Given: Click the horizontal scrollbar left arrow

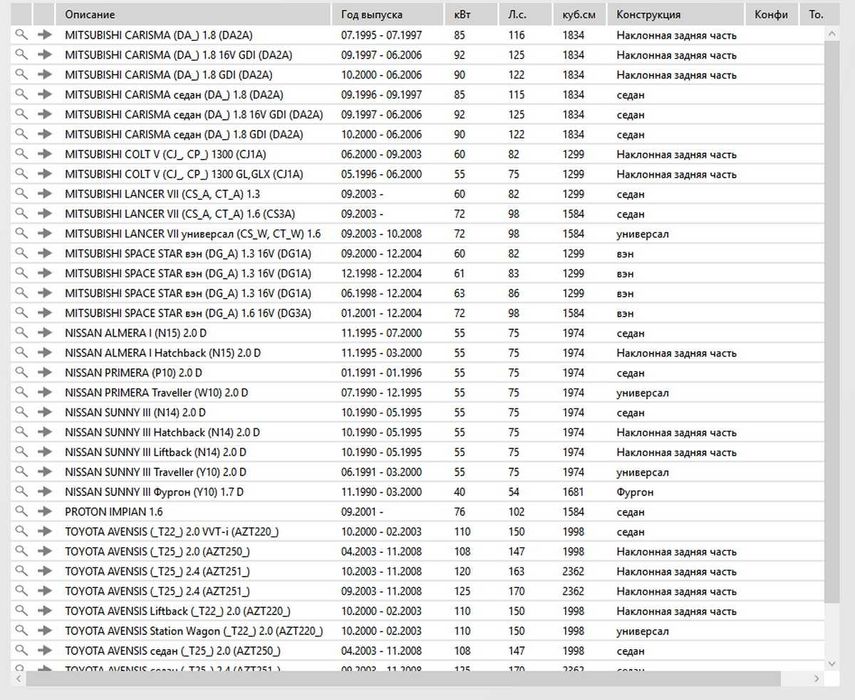Looking at the screenshot, I should pyautogui.click(x=18, y=679).
